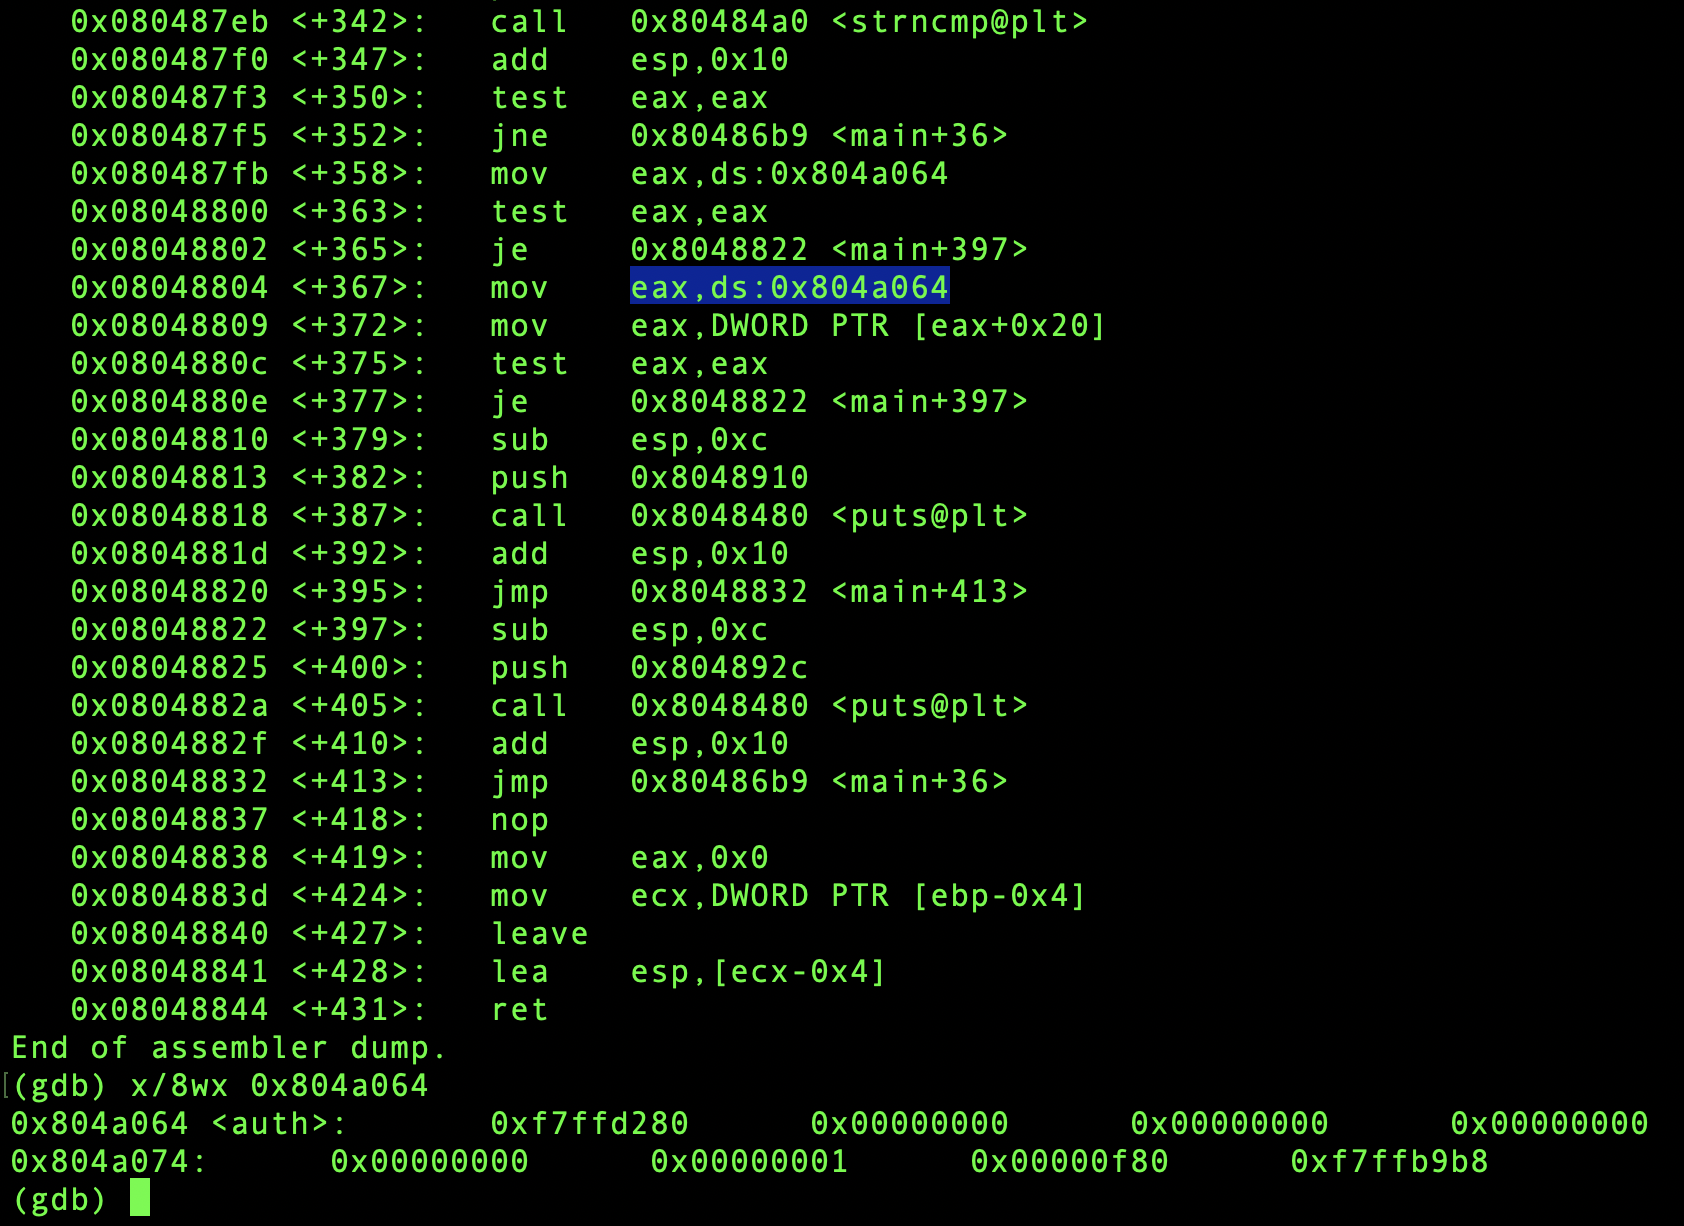1684x1226 pixels.
Task: Click the ret instruction at main+431
Action: 519,1010
